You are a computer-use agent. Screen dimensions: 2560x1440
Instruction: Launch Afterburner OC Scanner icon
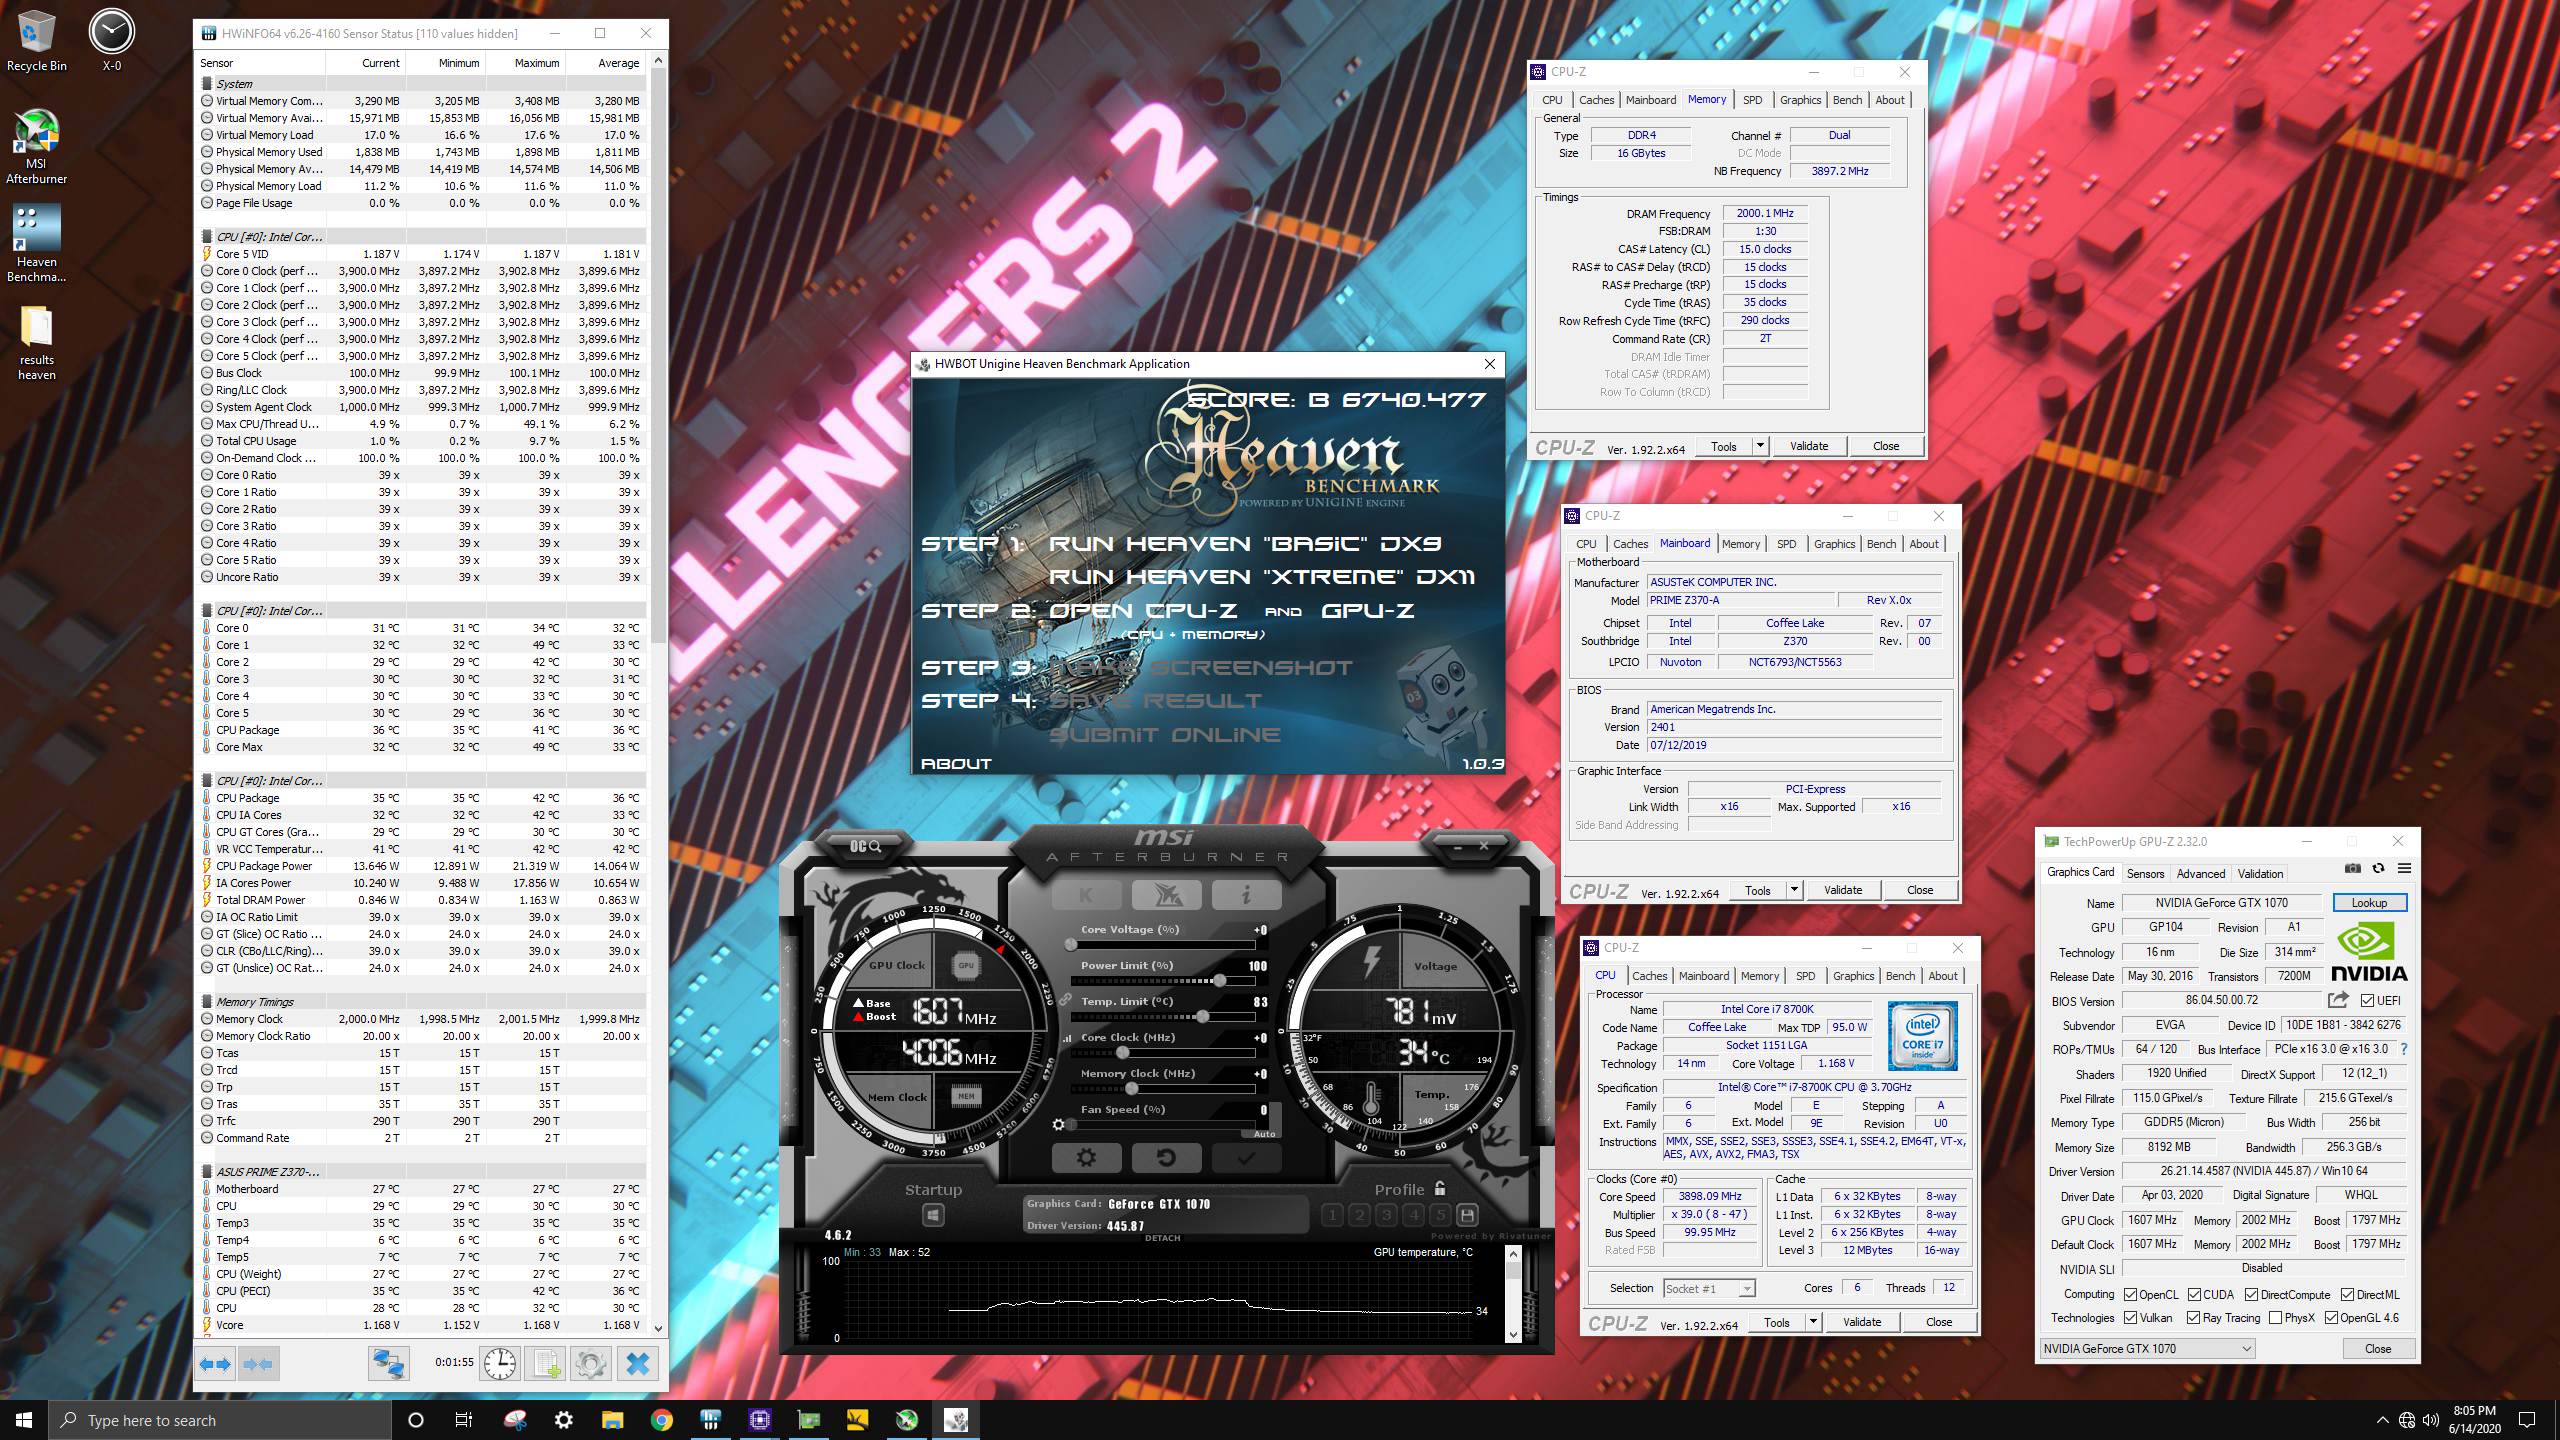(x=866, y=846)
